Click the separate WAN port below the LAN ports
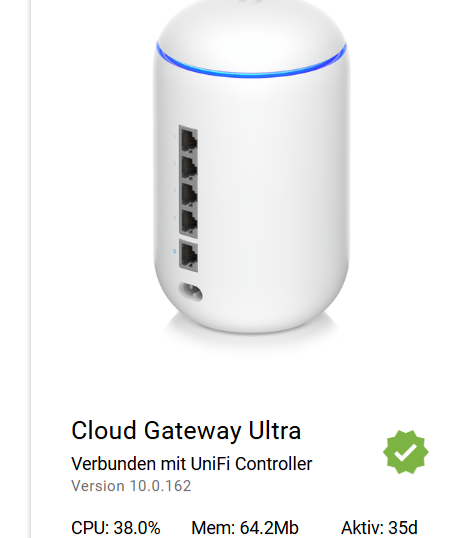The height and width of the screenshot is (538, 470). [188, 257]
